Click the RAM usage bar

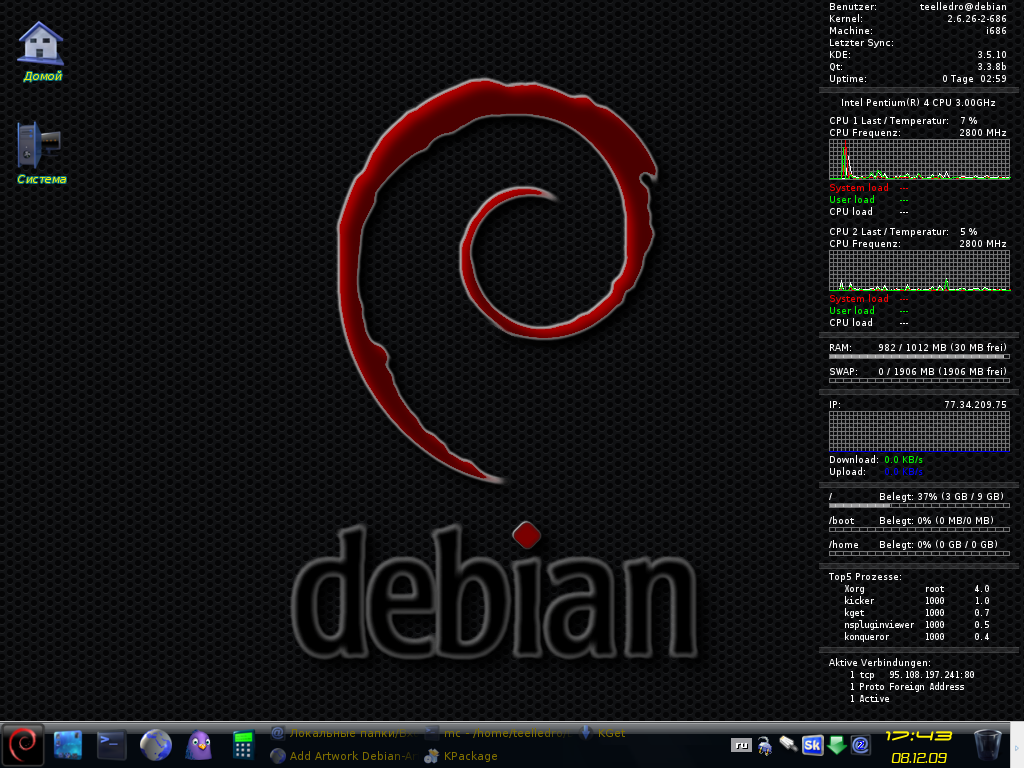click(920, 357)
